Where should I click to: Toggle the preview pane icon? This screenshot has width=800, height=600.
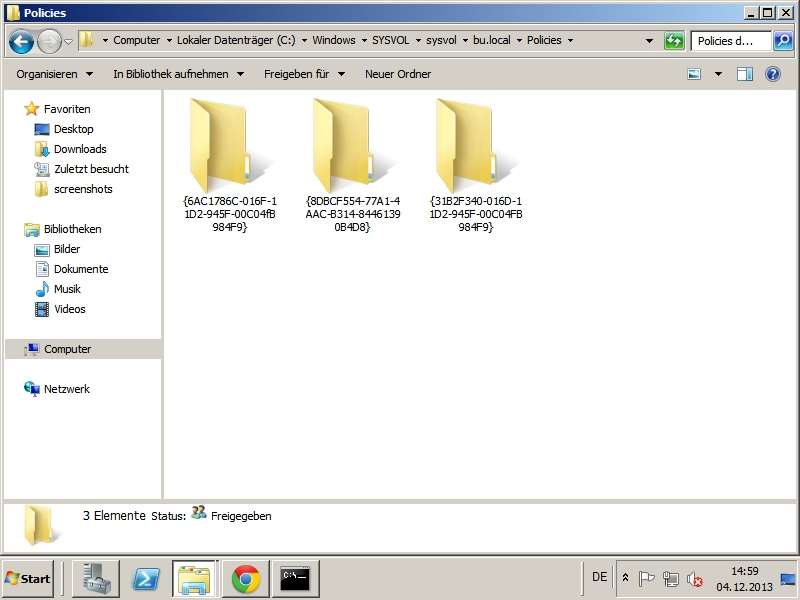coord(744,74)
